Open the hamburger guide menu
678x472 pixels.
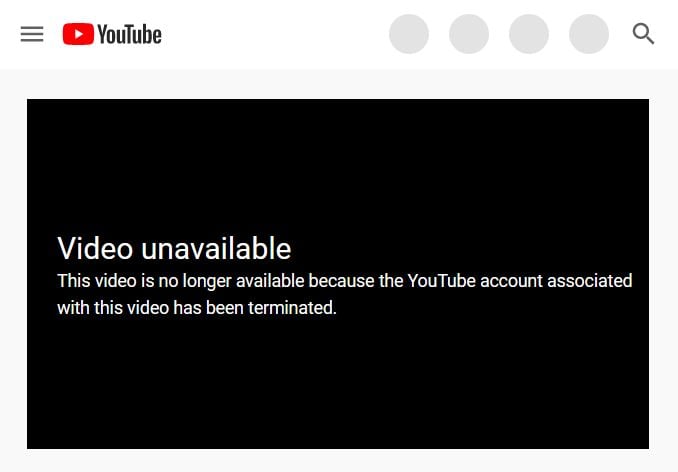coord(32,34)
